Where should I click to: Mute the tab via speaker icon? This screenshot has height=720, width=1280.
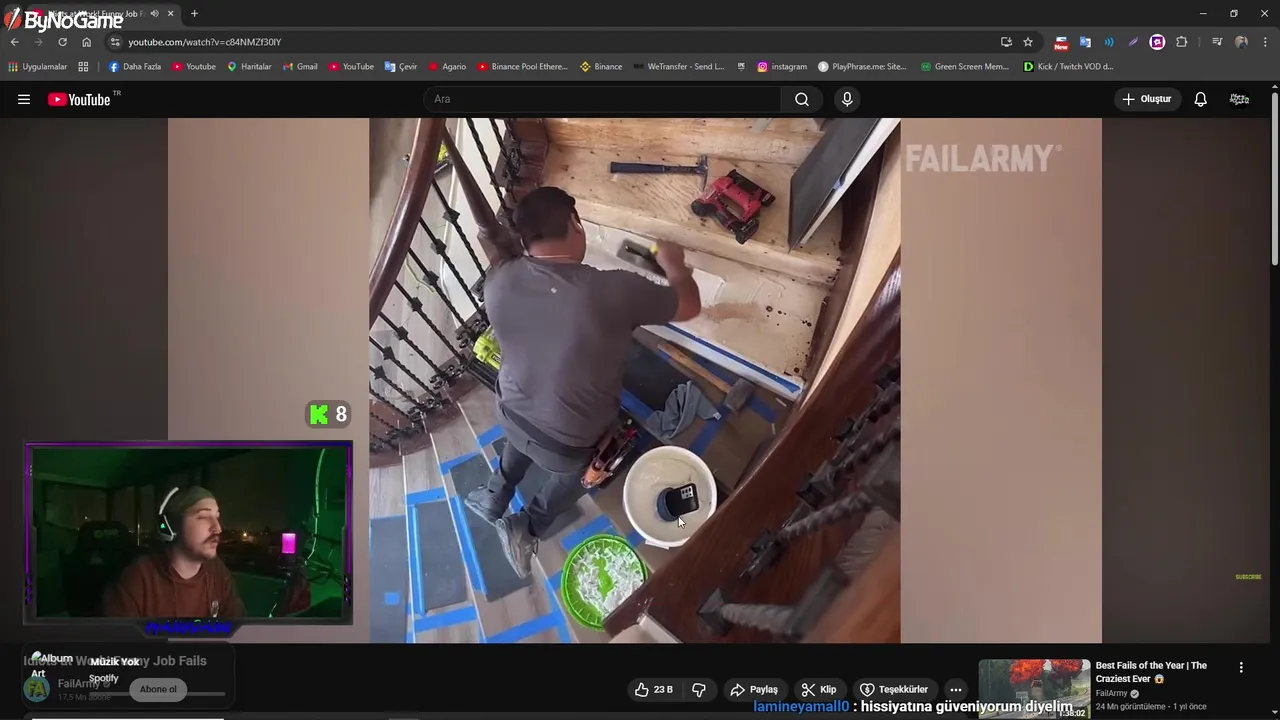[x=154, y=14]
